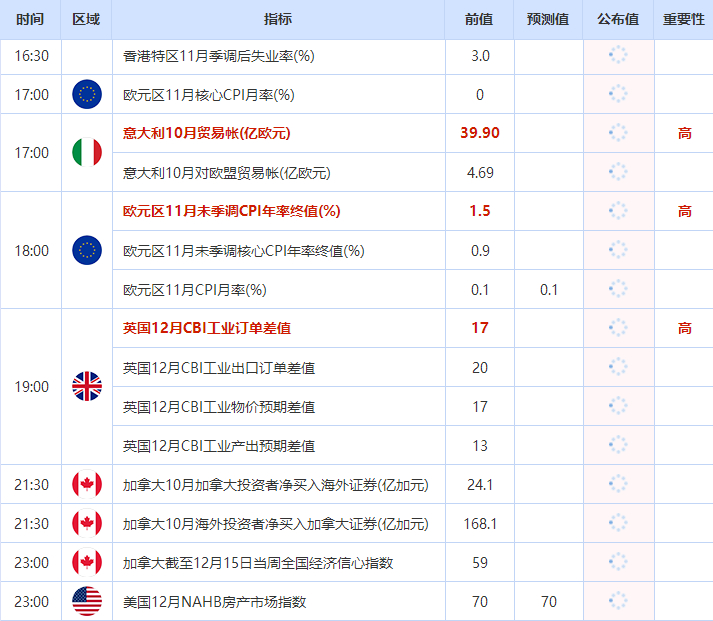Screen dimensions: 713x621
Task: Click loading spinner for 加拿大投资者净买入海外证券
Action: 618,484
